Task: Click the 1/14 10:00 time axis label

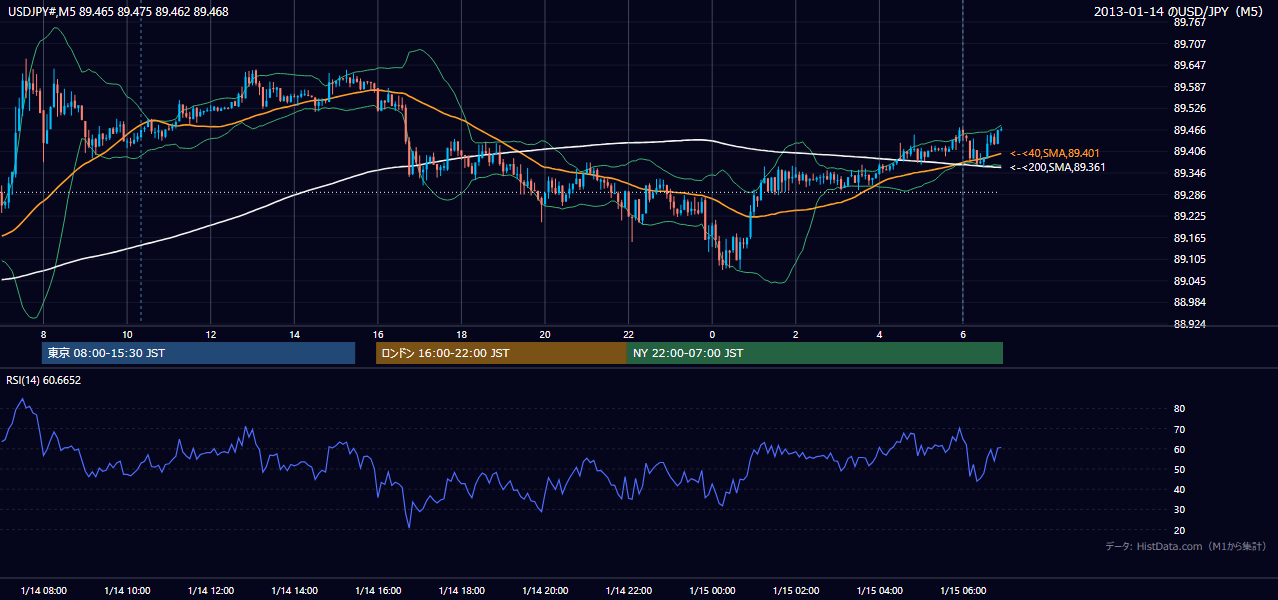Action: click(127, 591)
